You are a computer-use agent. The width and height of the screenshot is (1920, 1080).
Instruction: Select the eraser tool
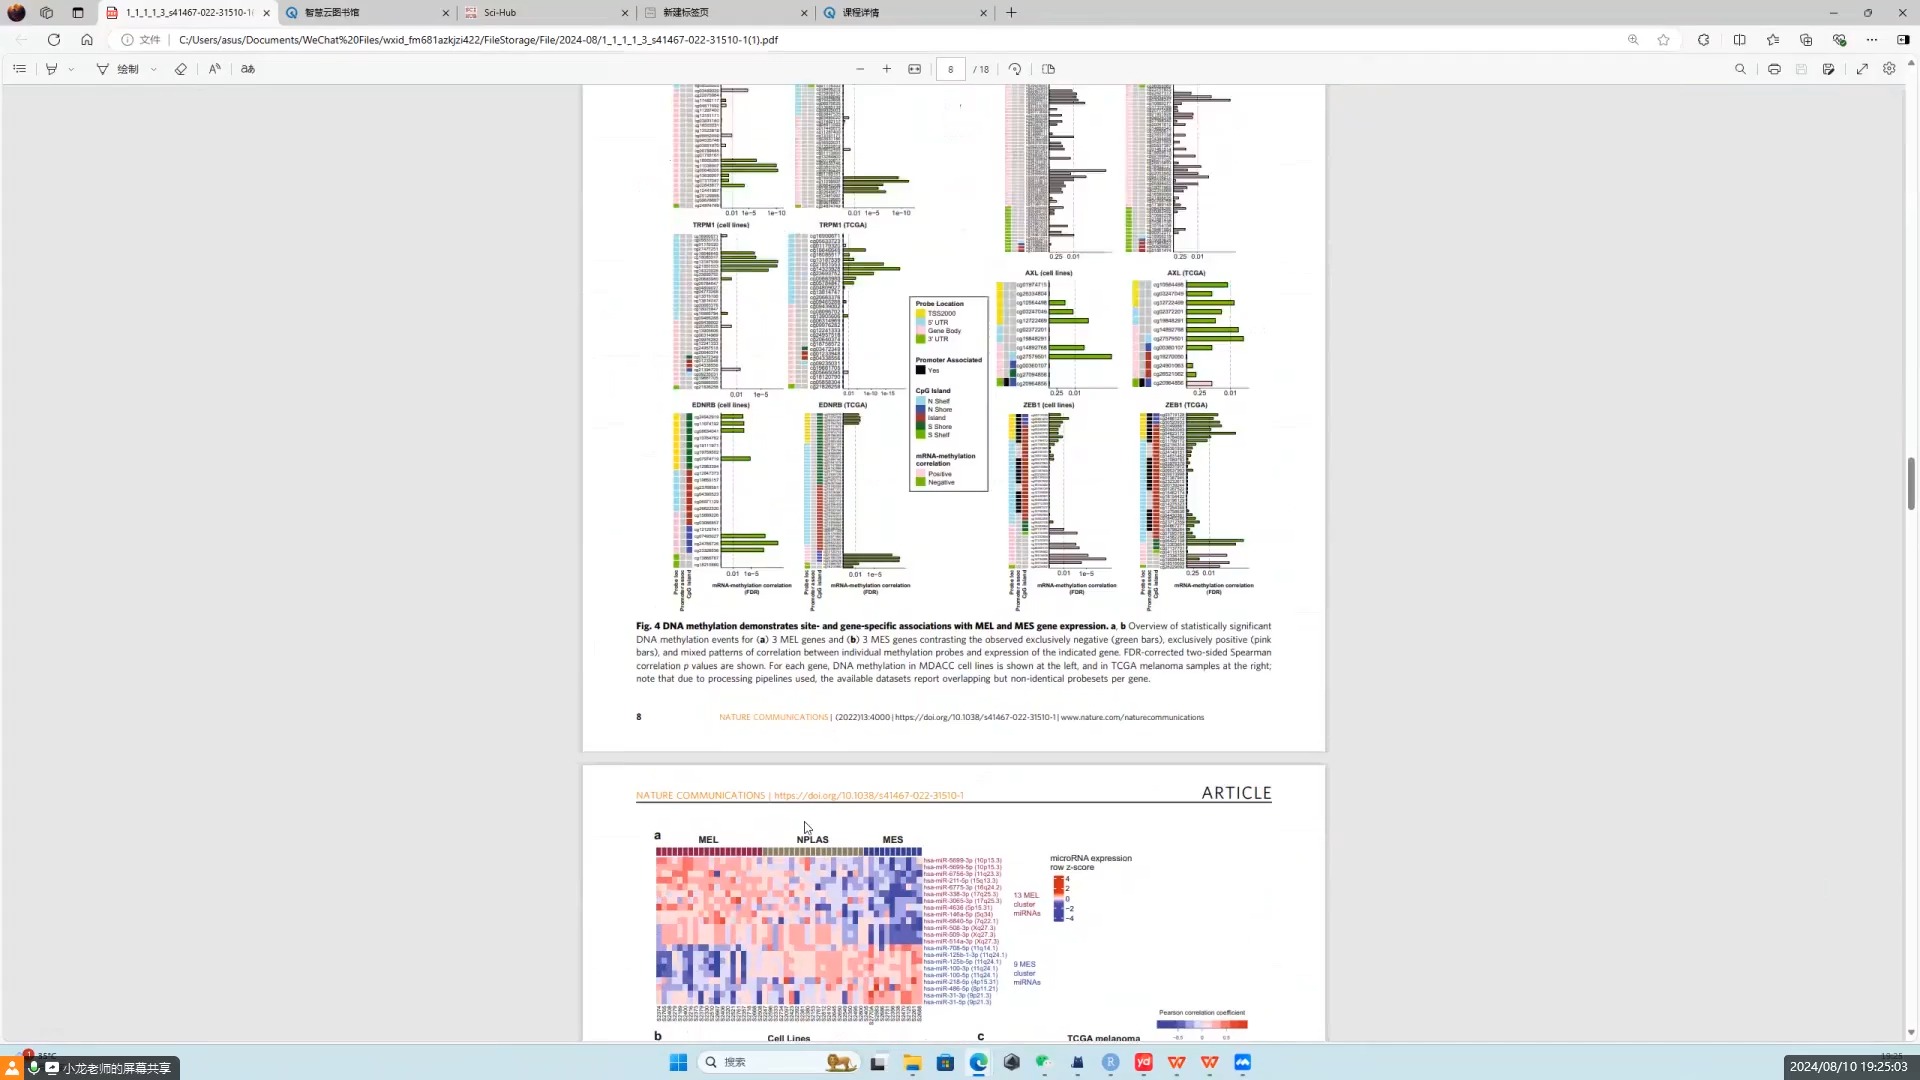tap(181, 69)
